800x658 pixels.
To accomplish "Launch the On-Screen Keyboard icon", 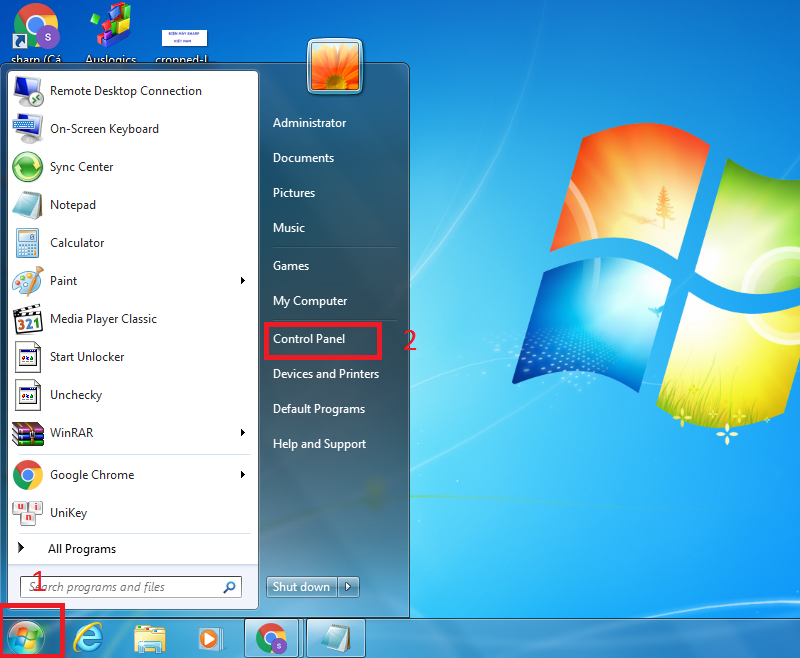I will pos(27,129).
